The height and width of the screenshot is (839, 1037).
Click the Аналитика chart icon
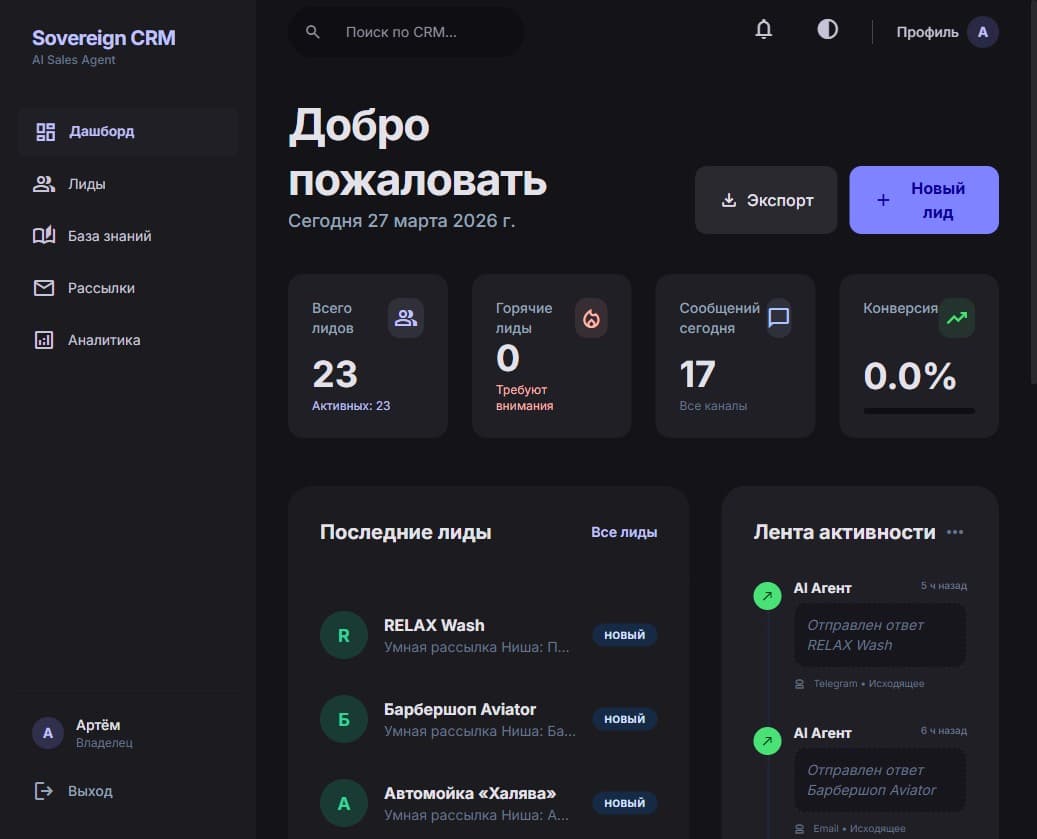(x=44, y=340)
